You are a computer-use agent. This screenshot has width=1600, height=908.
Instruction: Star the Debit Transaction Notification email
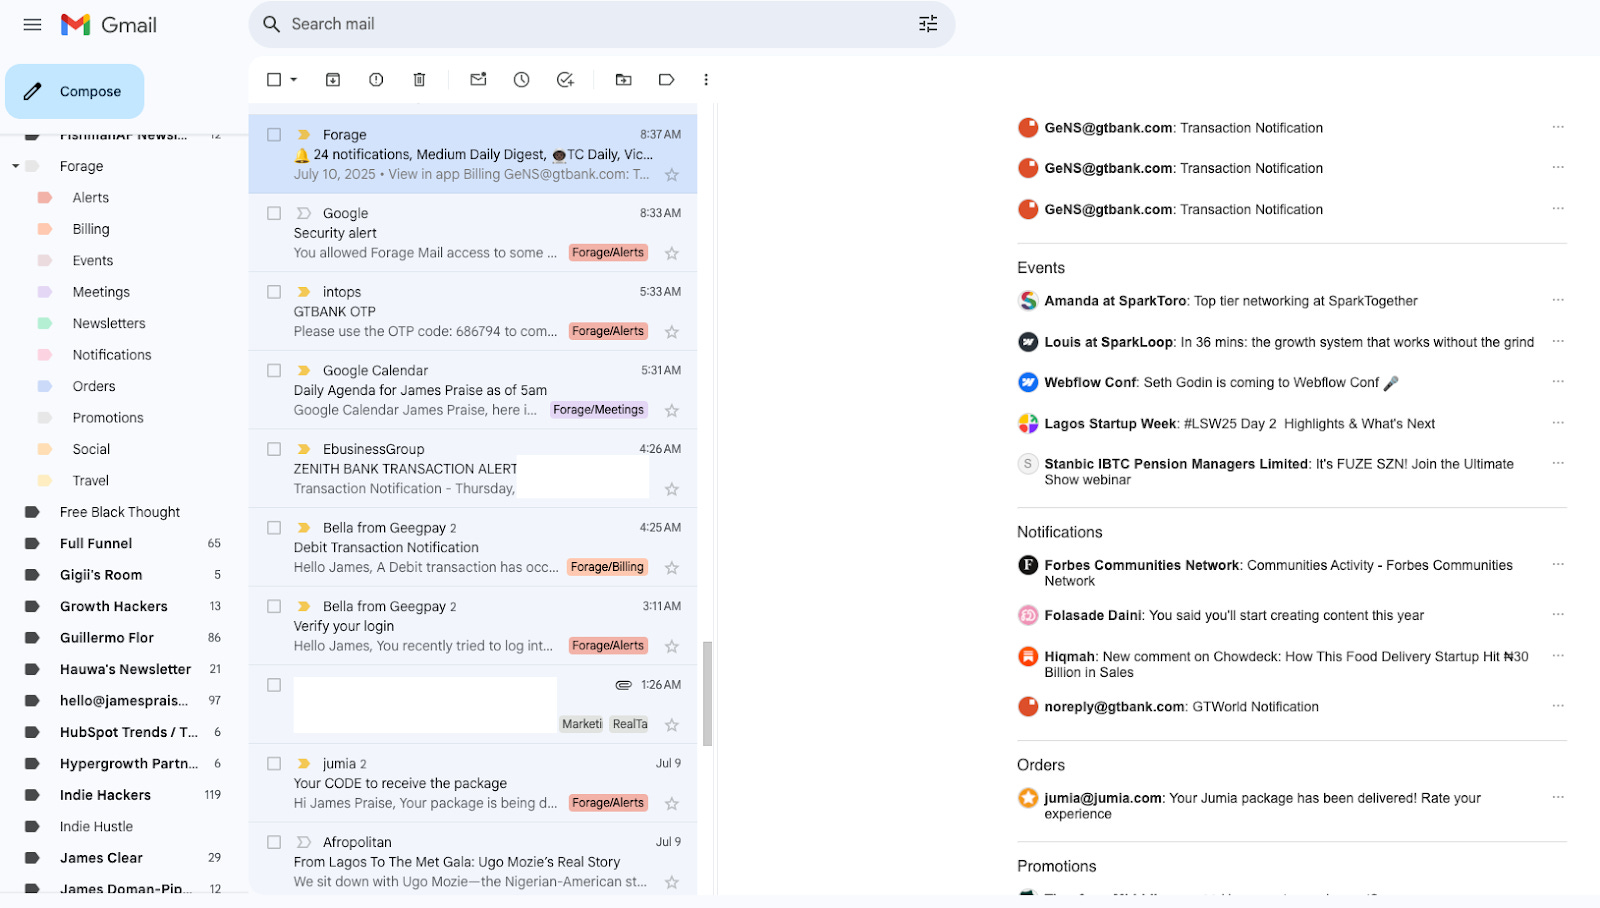click(x=672, y=568)
